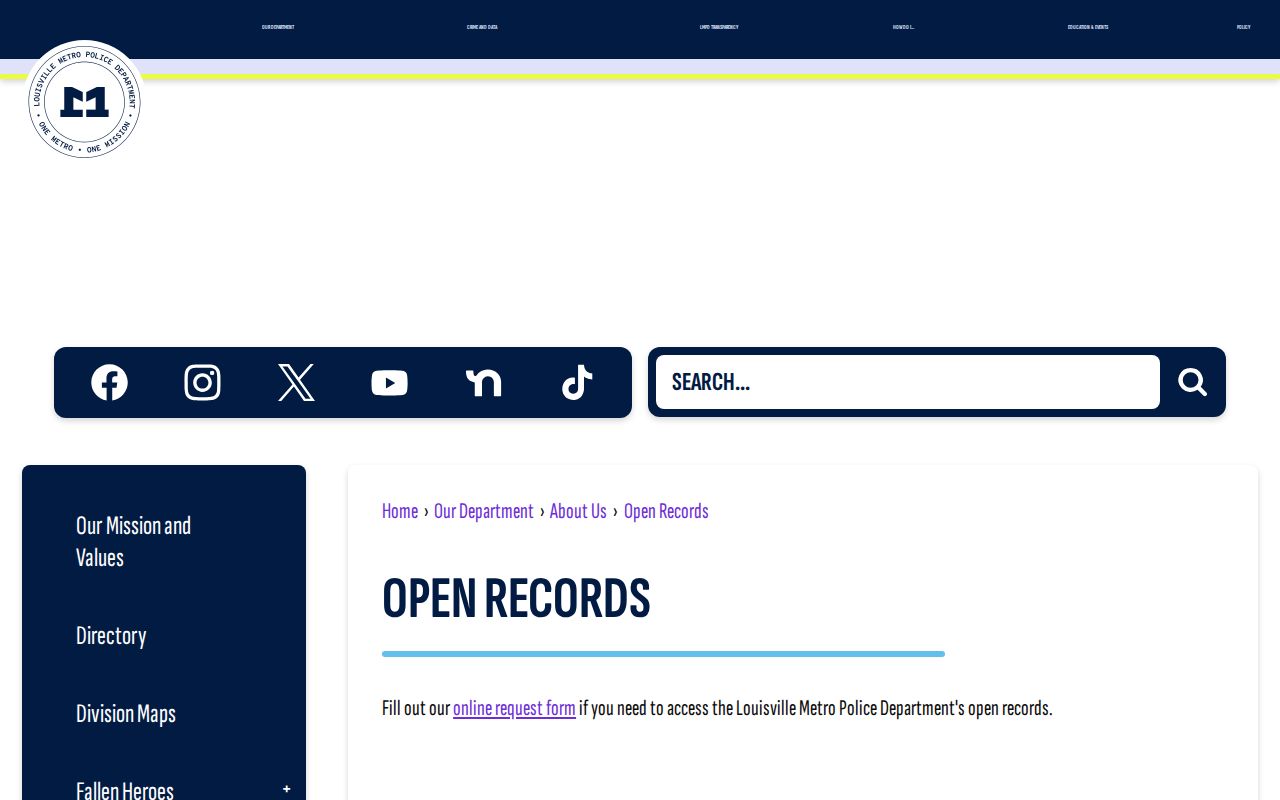Click the magnifying glass search button

pyautogui.click(x=1192, y=382)
